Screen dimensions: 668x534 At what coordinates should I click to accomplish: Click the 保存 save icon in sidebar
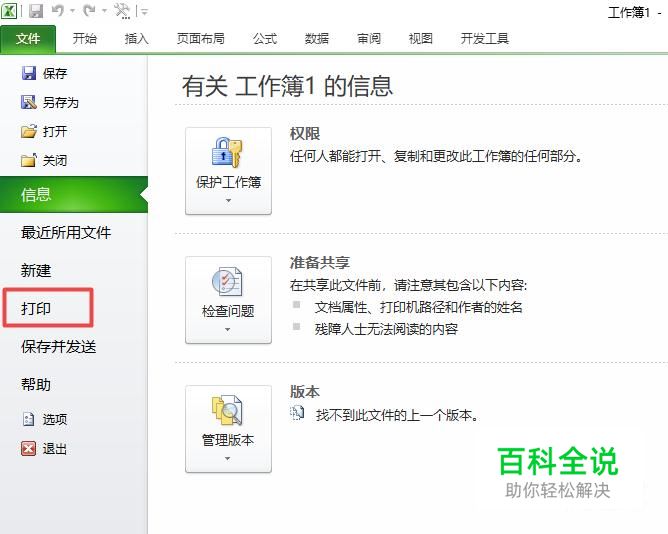click(x=29, y=73)
